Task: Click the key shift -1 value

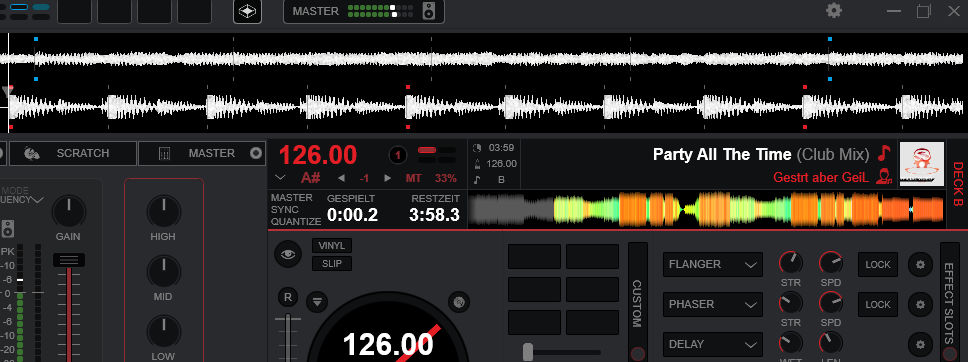Action: pos(364,179)
